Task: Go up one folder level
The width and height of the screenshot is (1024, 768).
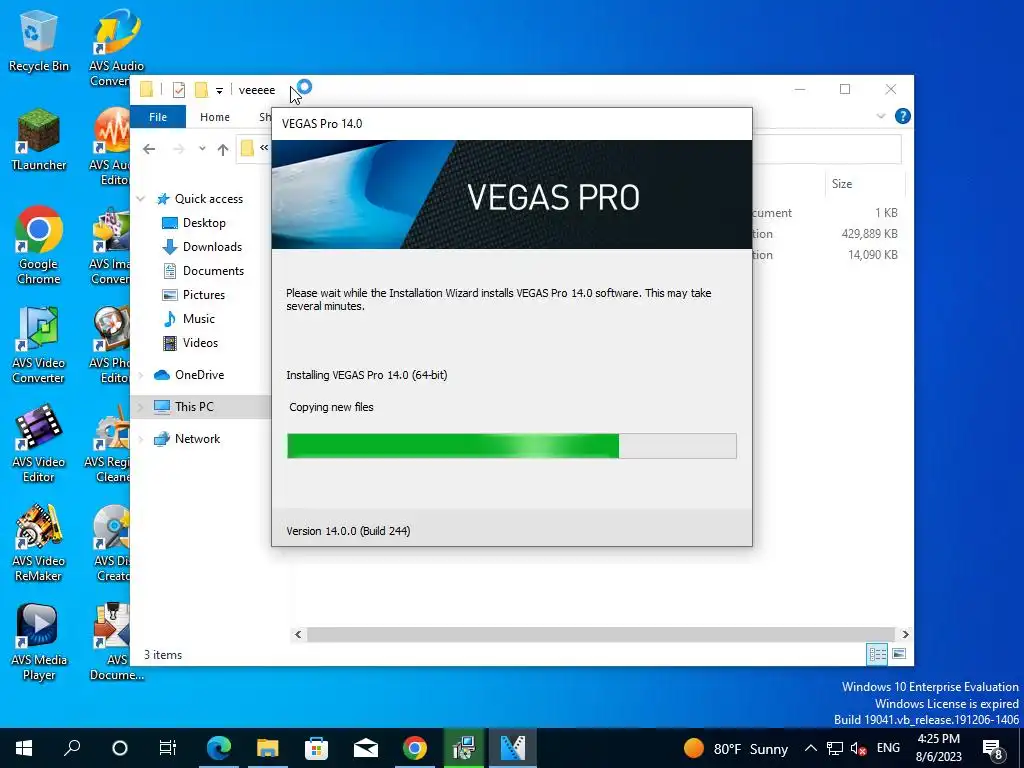Action: (x=223, y=150)
